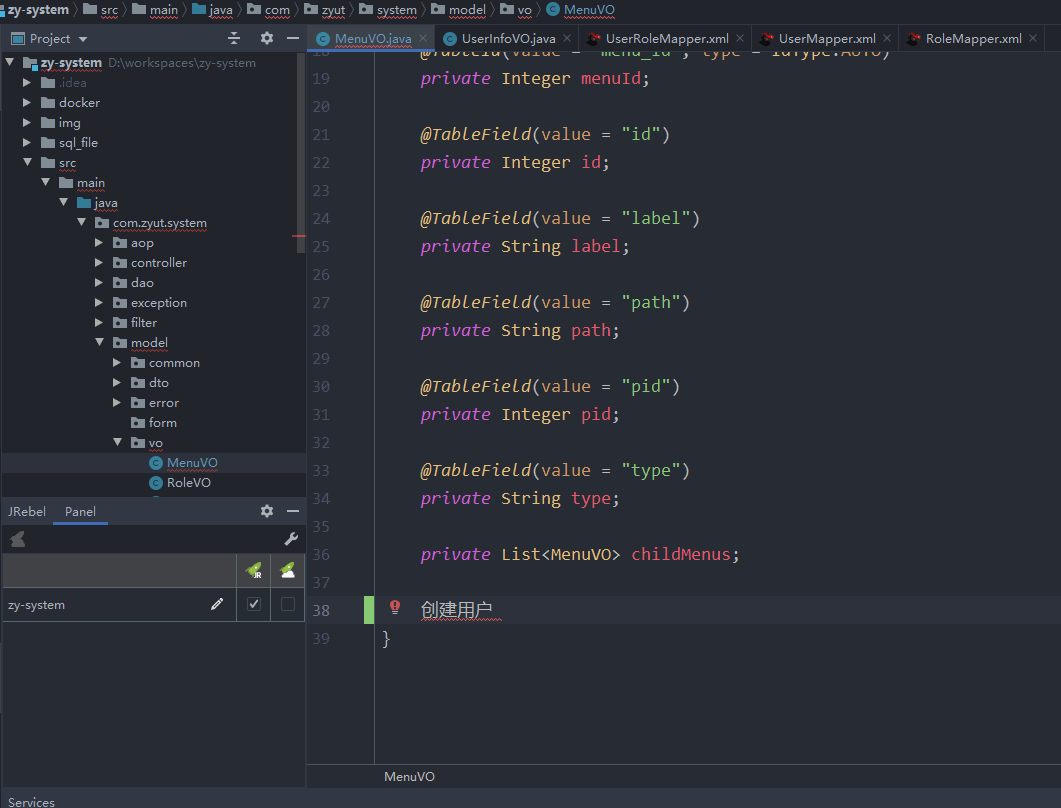
Task: Uncheck JRebel for the zy-system module
Action: (253, 604)
